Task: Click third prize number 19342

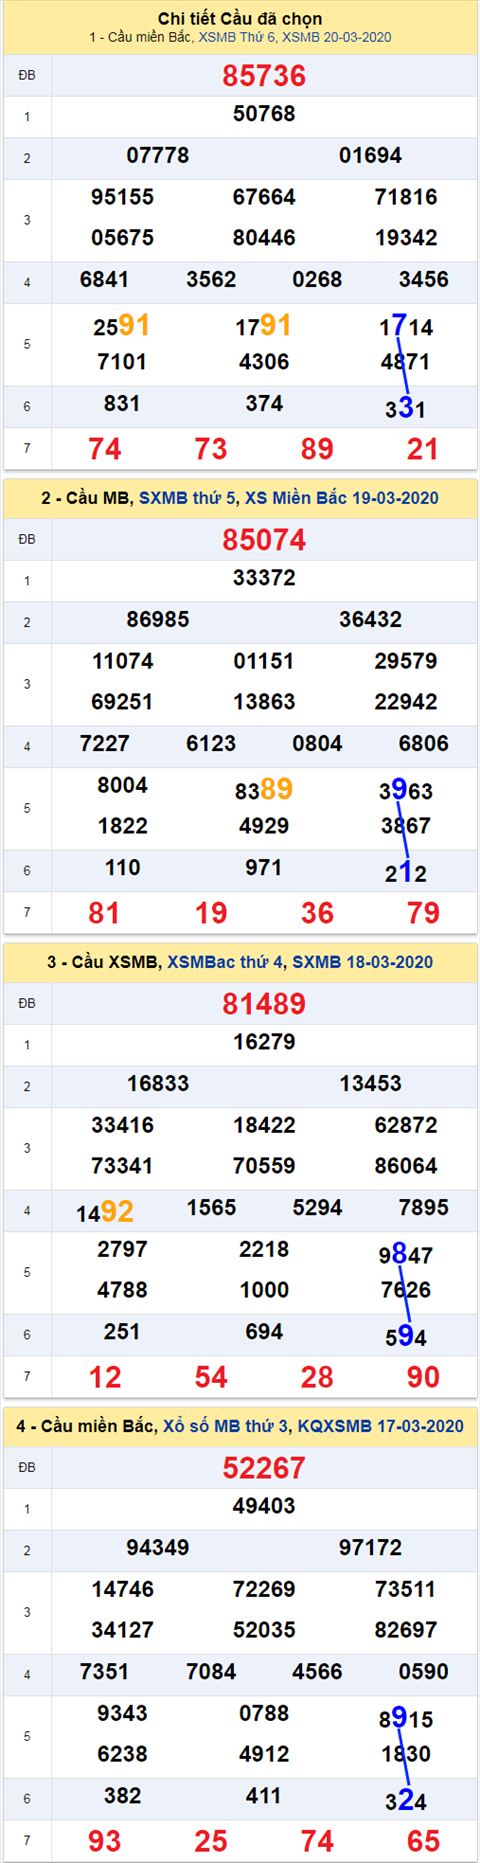Action: pos(406,238)
